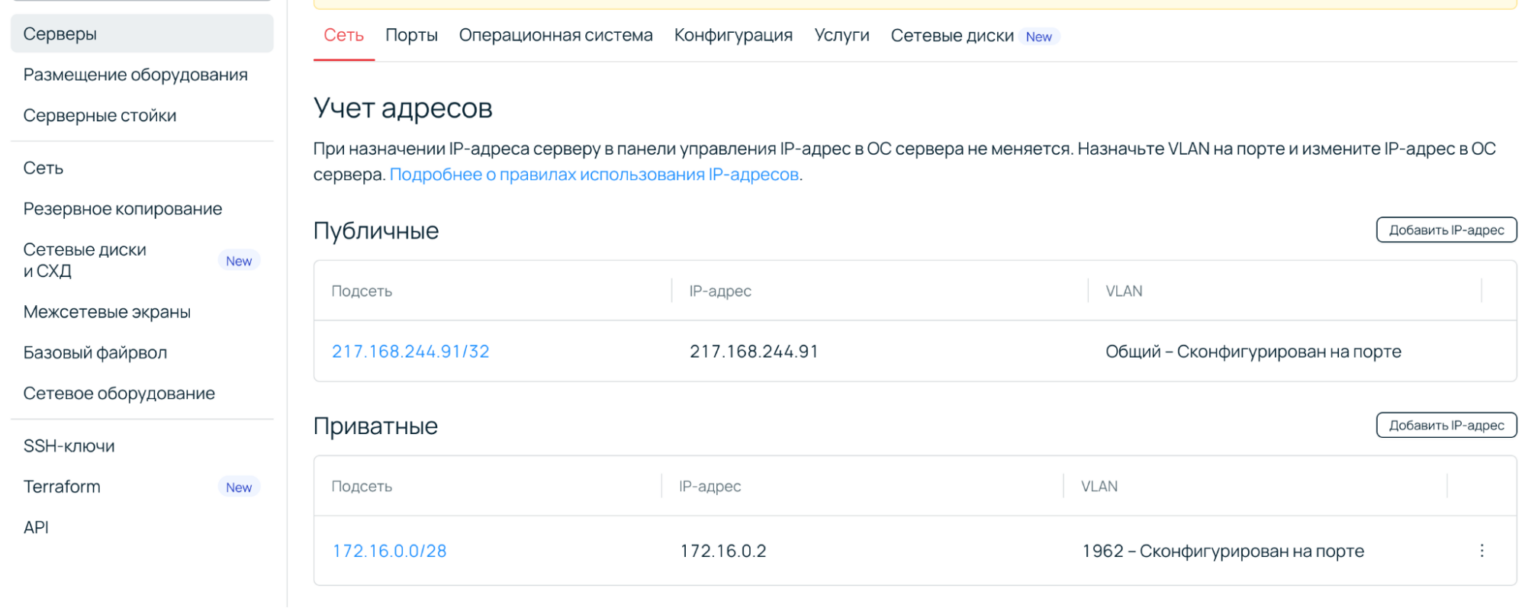Switch to the Конфигурация tab

coord(733,34)
